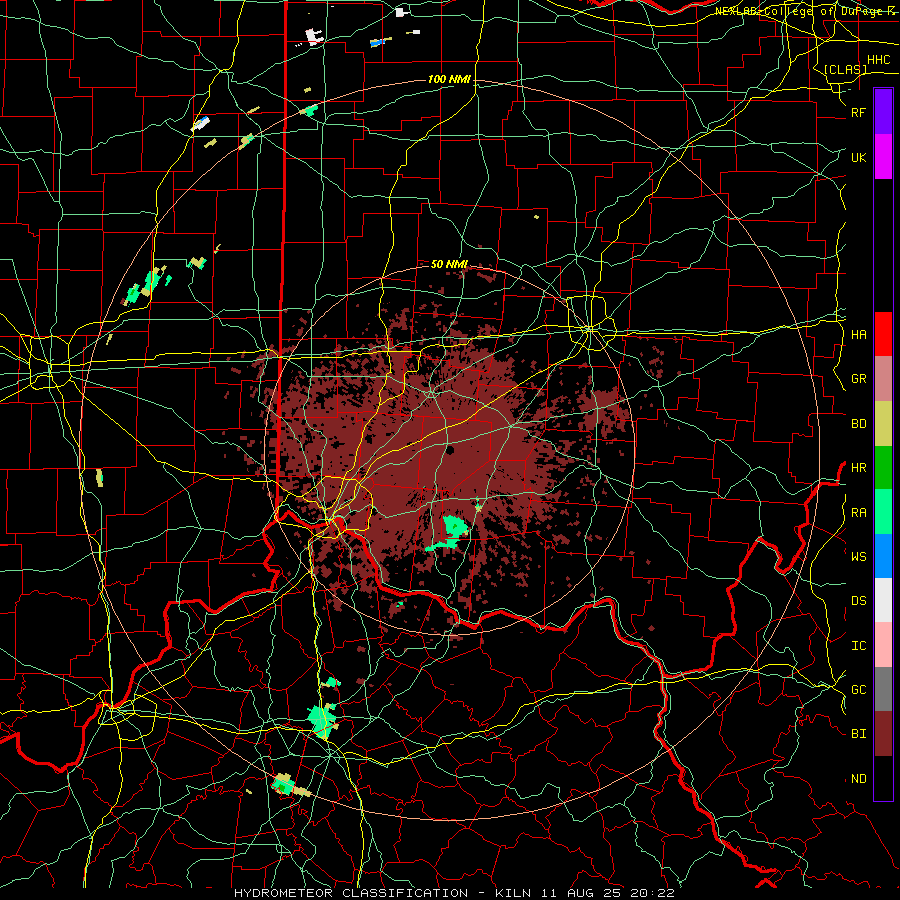The height and width of the screenshot is (900, 900).
Task: Click the ND legend label
Action: pyautogui.click(x=858, y=778)
